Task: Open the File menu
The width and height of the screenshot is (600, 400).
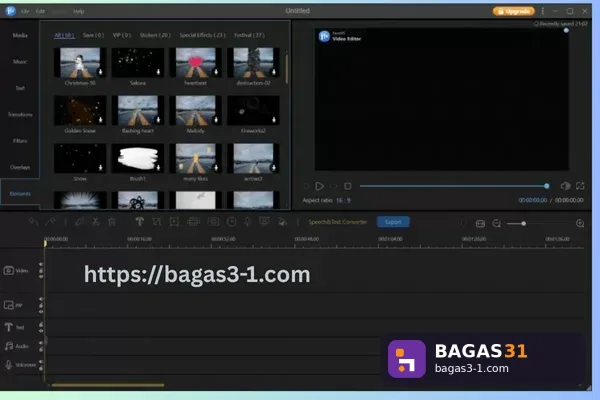Action: (x=25, y=11)
